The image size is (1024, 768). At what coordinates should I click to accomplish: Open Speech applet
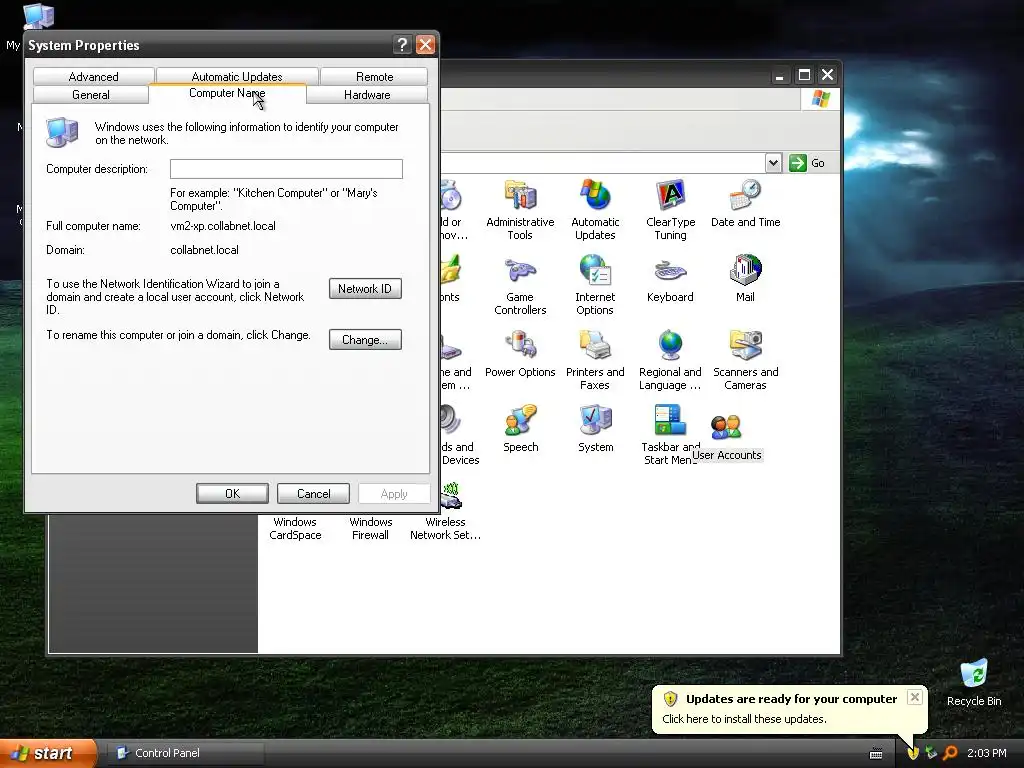coord(520,429)
